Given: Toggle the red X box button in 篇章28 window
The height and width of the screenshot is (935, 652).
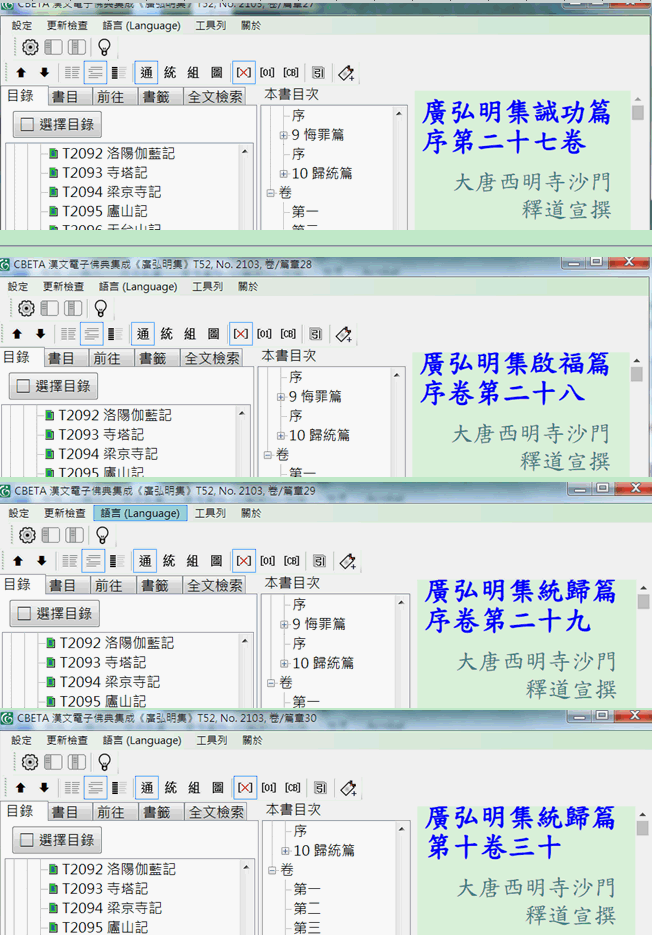Looking at the screenshot, I should click(241, 334).
